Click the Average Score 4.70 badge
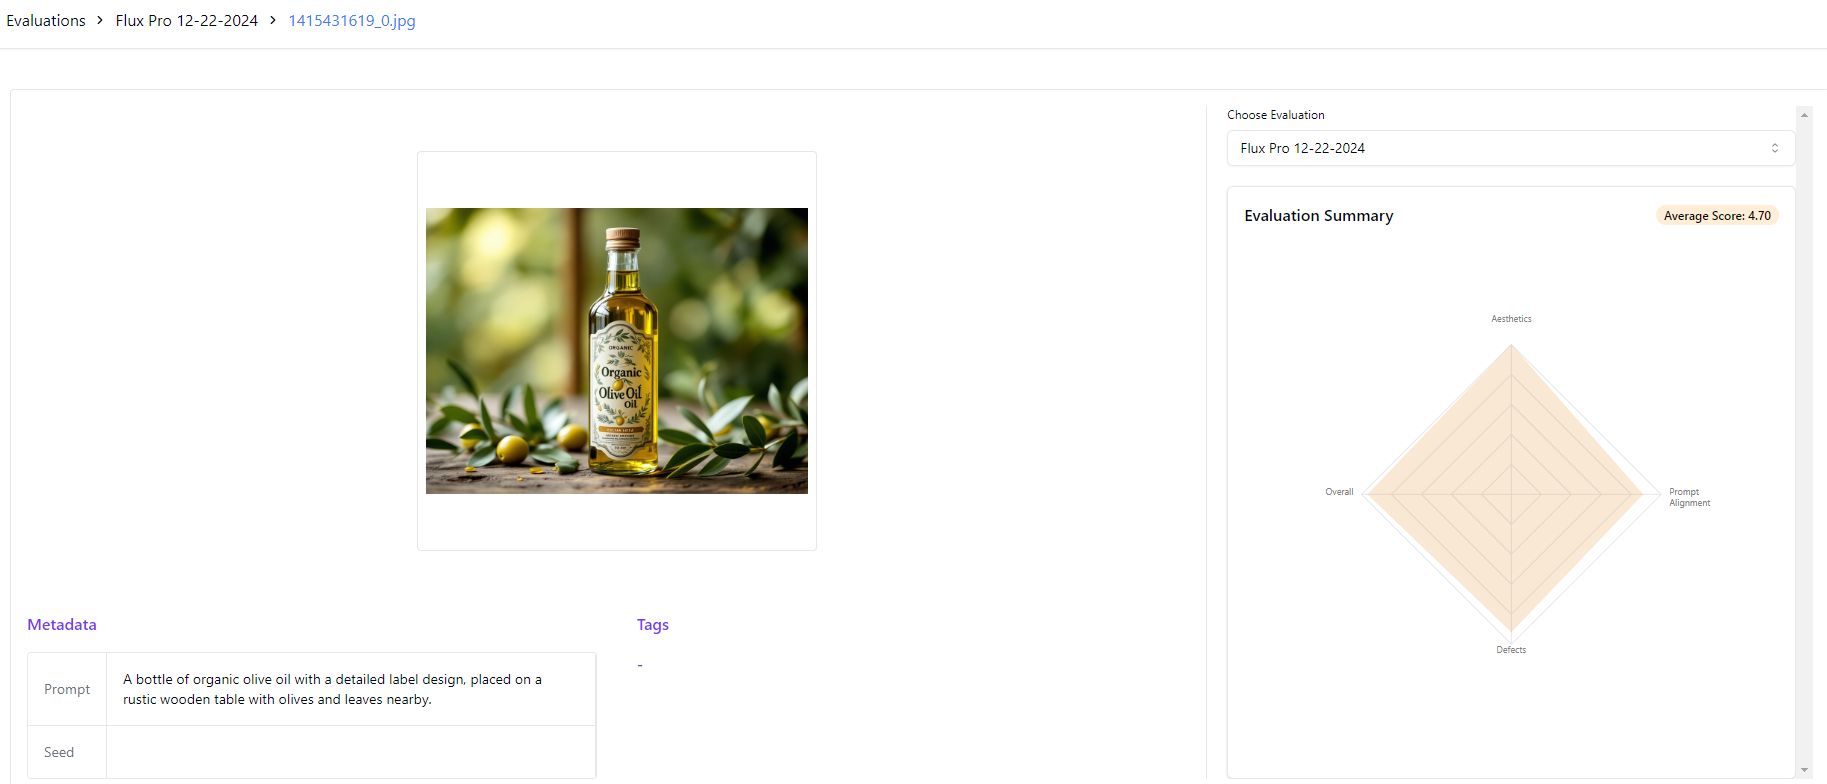 [1717, 216]
